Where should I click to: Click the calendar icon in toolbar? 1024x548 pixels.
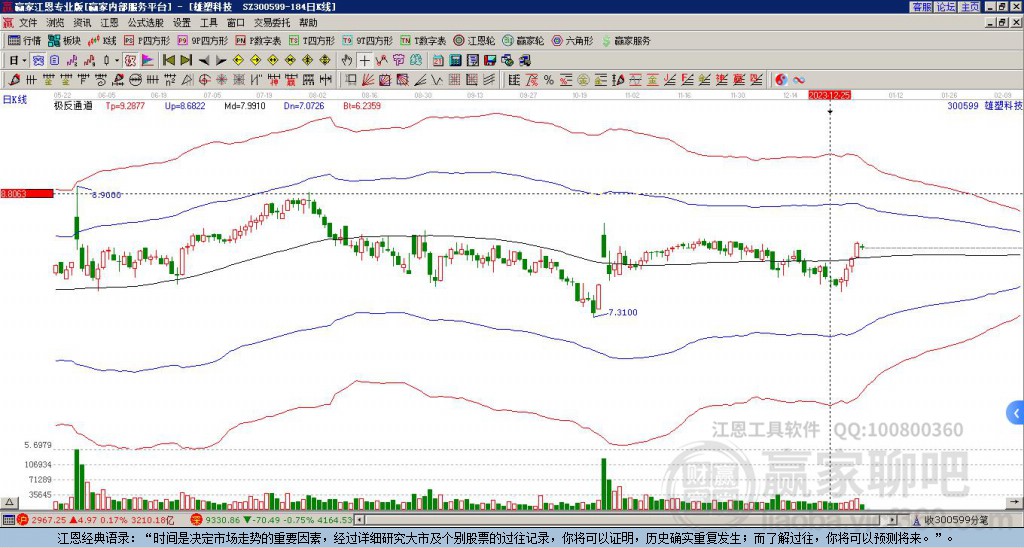click(438, 61)
